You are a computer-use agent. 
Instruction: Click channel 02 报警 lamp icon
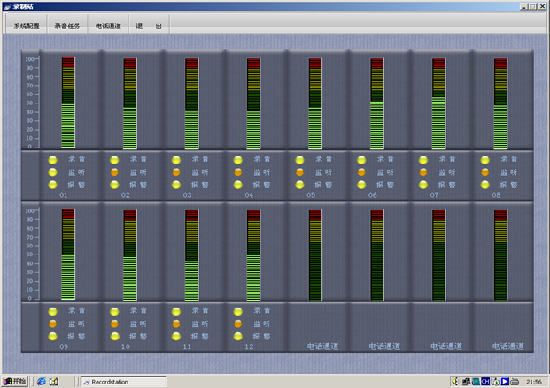point(115,185)
